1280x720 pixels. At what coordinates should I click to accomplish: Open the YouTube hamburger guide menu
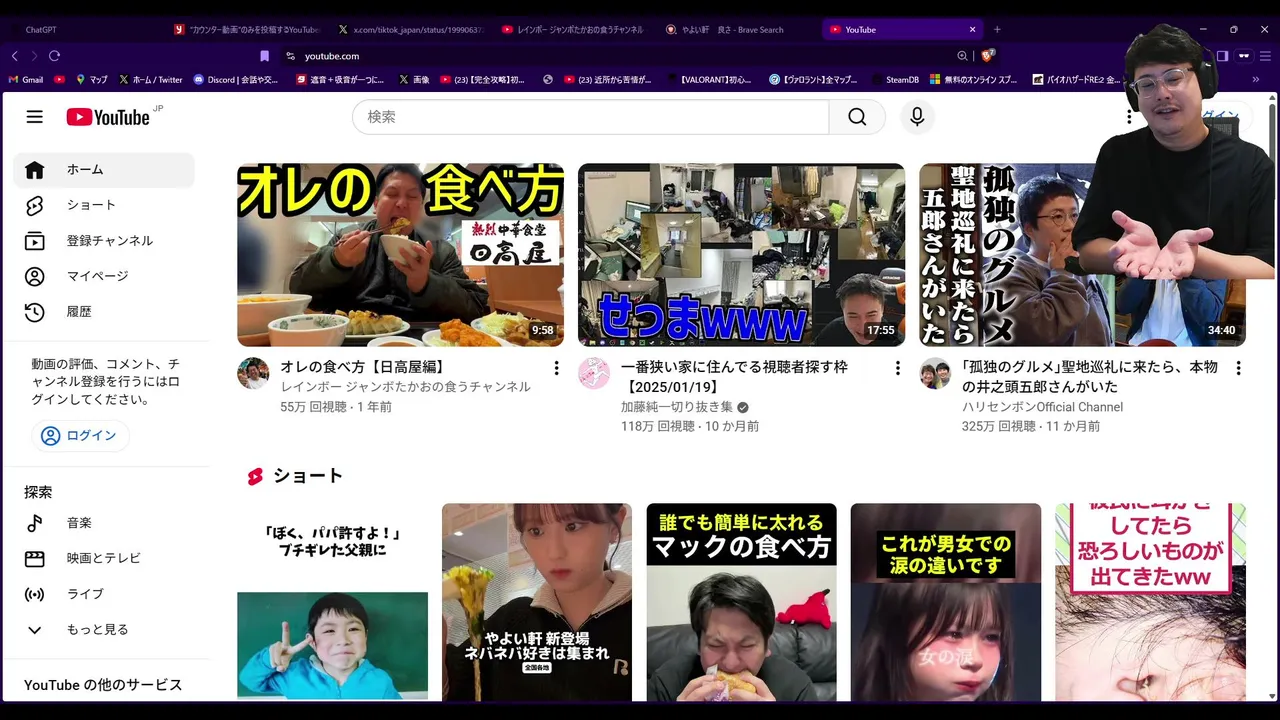point(35,117)
